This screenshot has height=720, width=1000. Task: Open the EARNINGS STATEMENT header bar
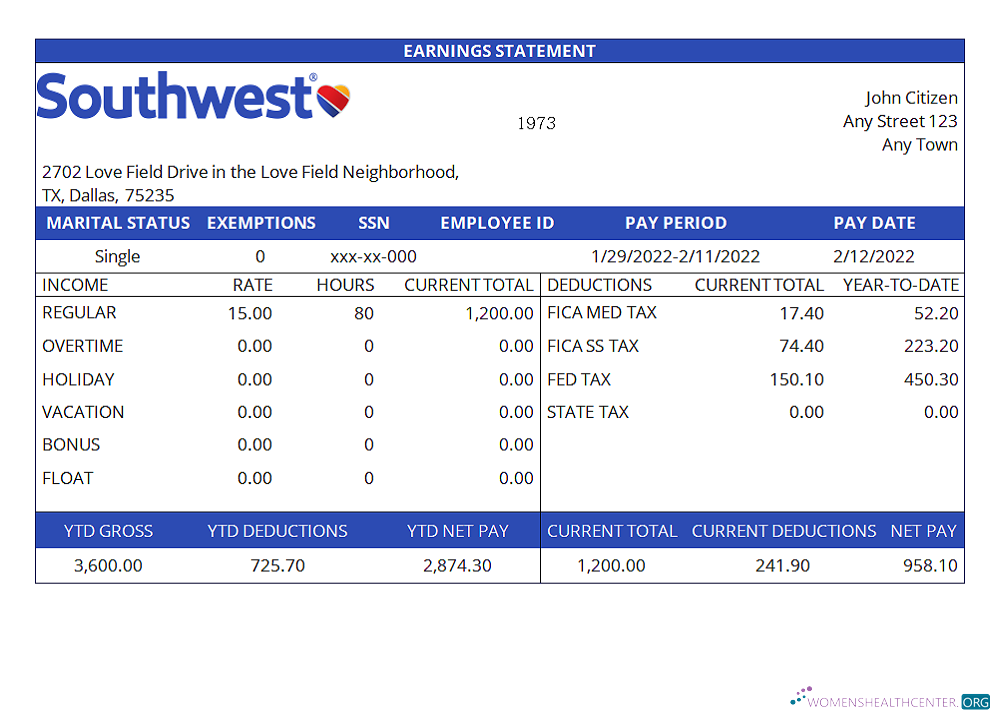tap(499, 50)
